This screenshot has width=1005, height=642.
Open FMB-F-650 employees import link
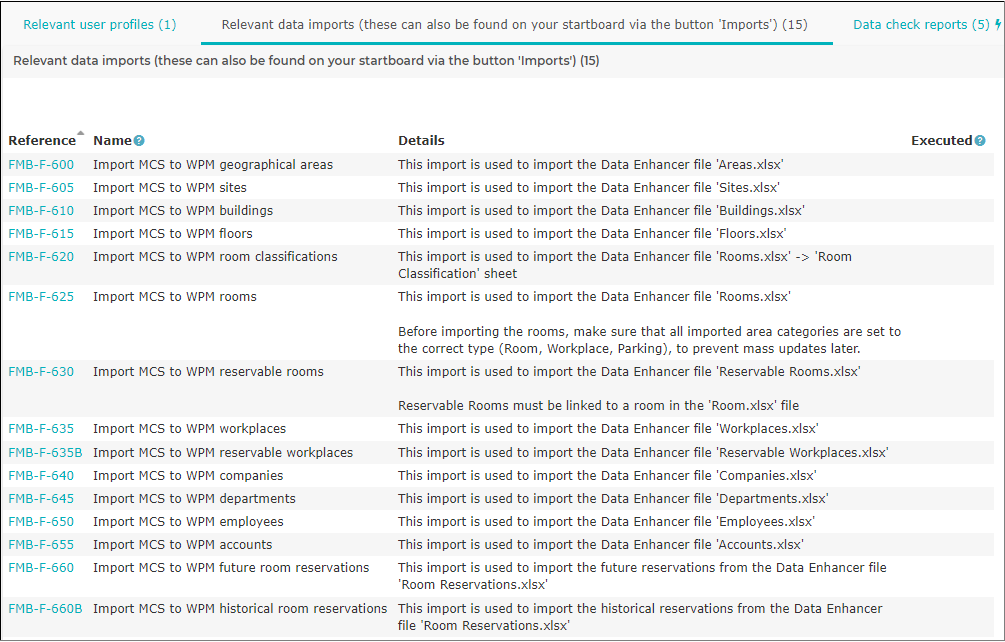click(41, 522)
